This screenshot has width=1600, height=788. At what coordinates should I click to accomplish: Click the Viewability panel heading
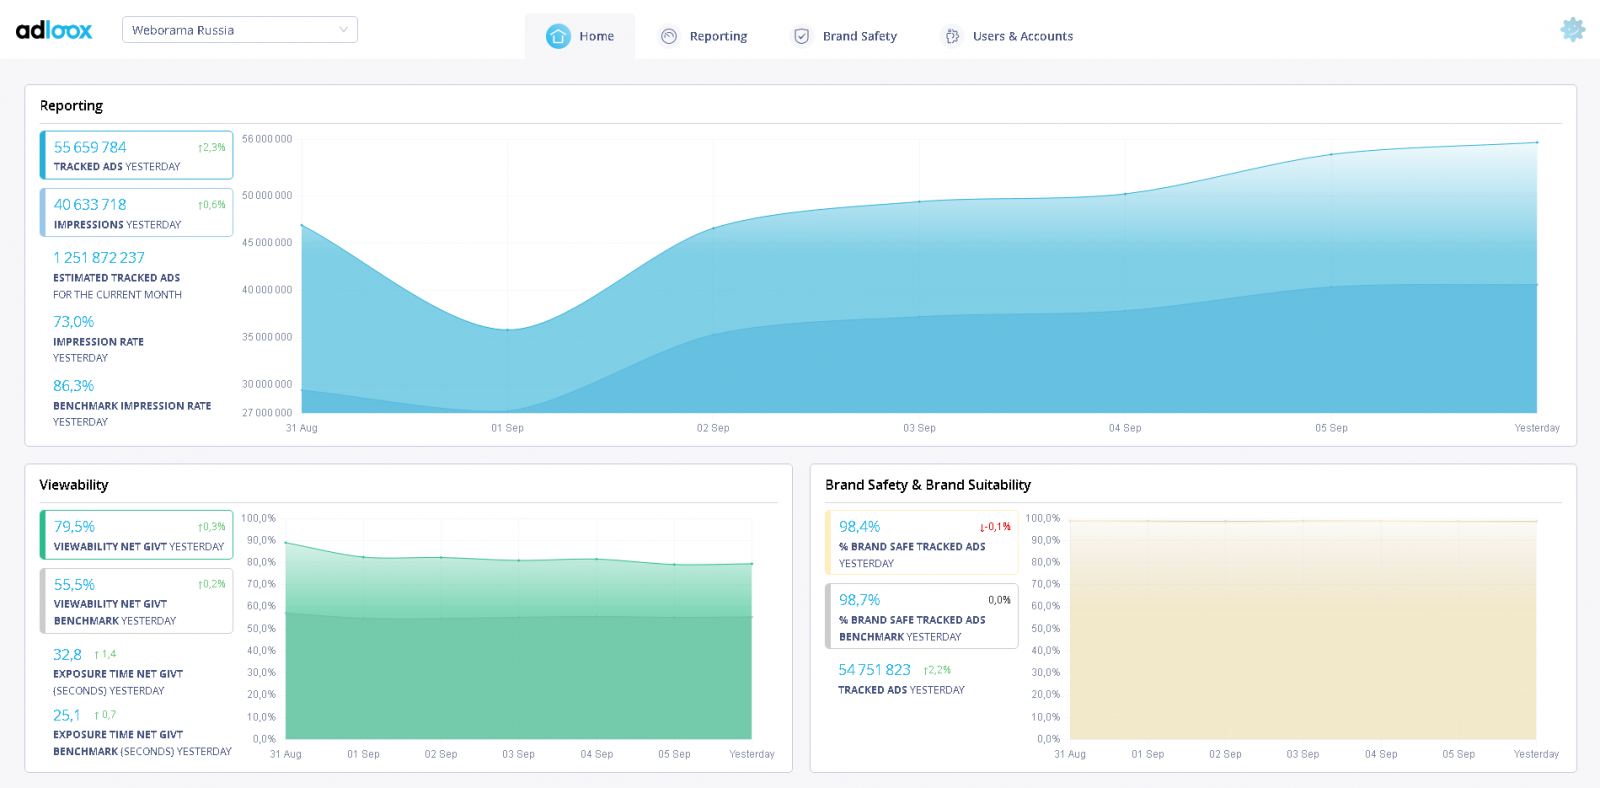click(x=74, y=485)
